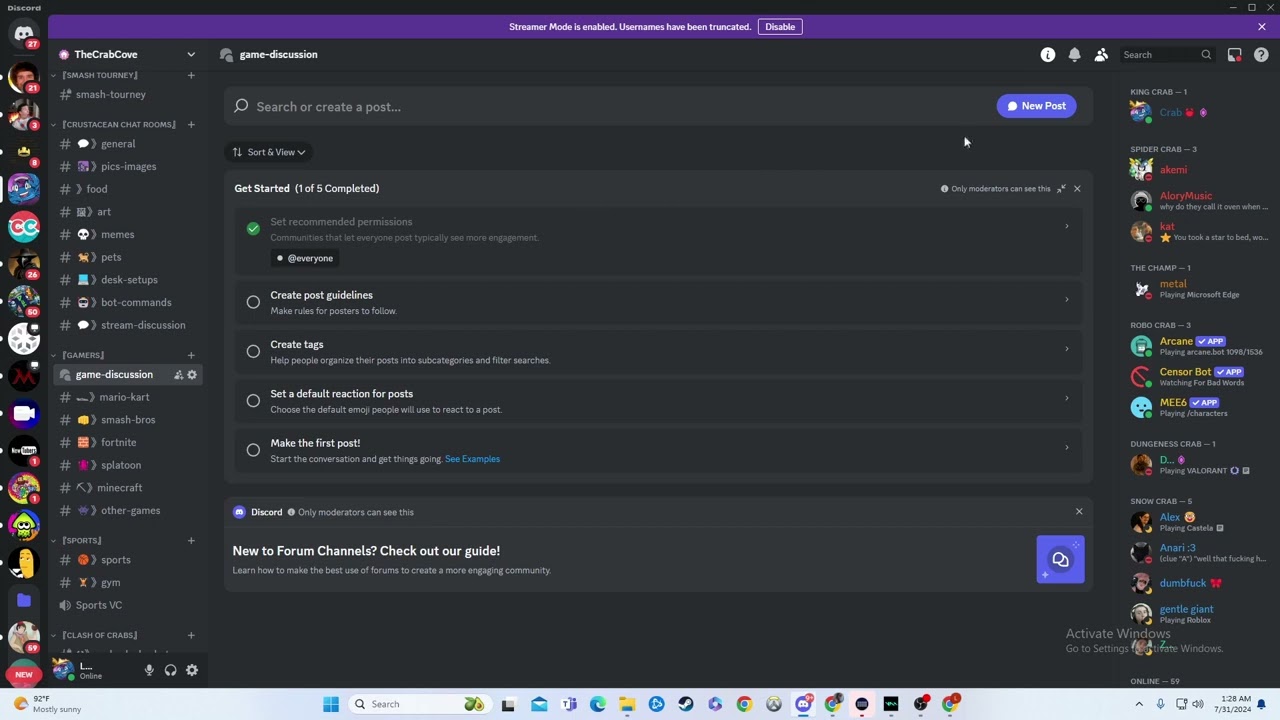
Task: Collapse the CLASH OF CRABS category
Action: pyautogui.click(x=99, y=635)
